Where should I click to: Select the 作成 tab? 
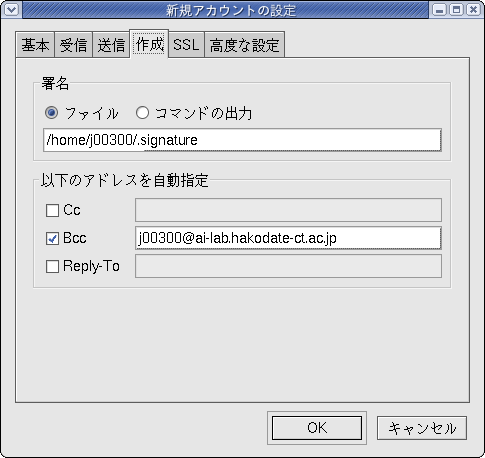(x=149, y=44)
